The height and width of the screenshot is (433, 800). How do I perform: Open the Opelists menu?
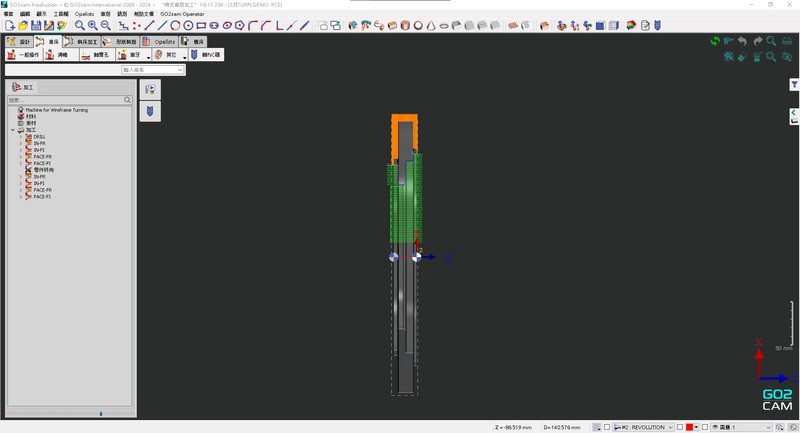coord(84,14)
